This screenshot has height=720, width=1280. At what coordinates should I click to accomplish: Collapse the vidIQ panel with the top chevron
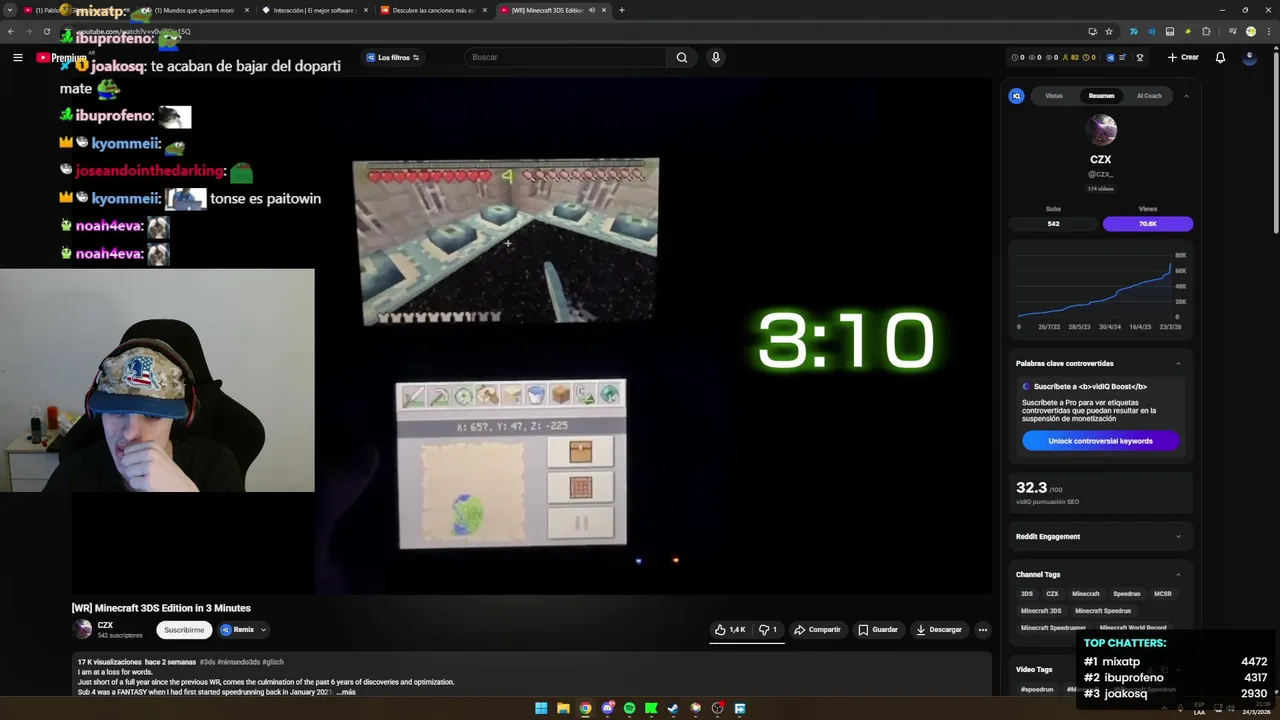point(1186,96)
